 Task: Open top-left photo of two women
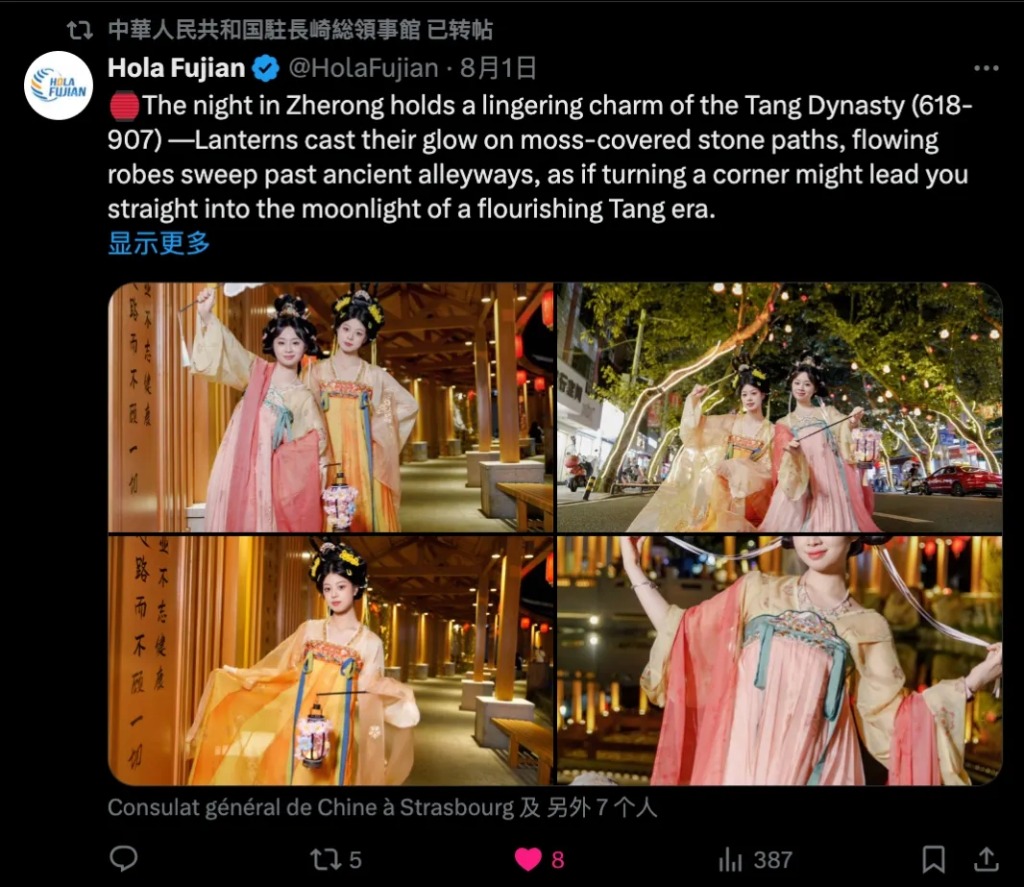[x=330, y=407]
